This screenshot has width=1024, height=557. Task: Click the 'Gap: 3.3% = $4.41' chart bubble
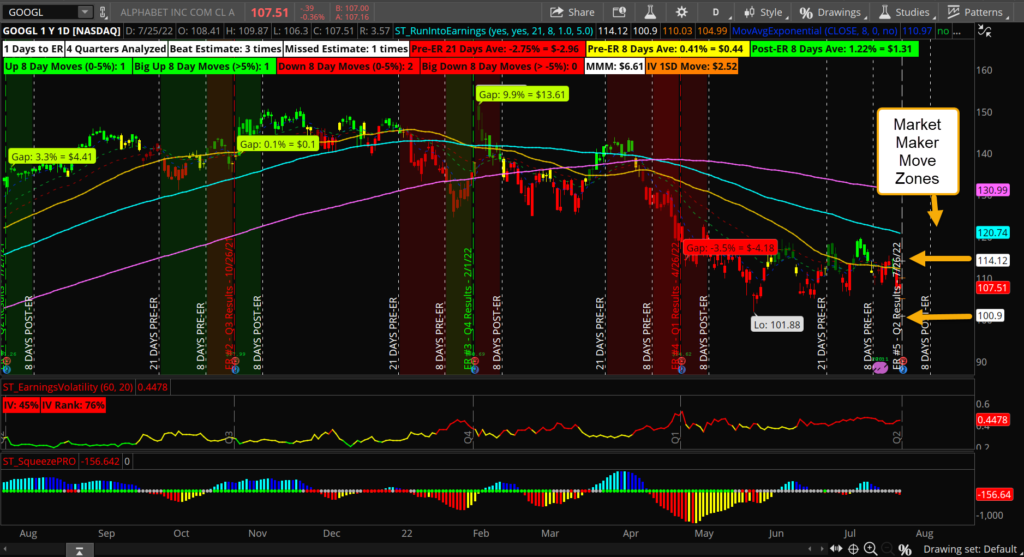coord(52,157)
